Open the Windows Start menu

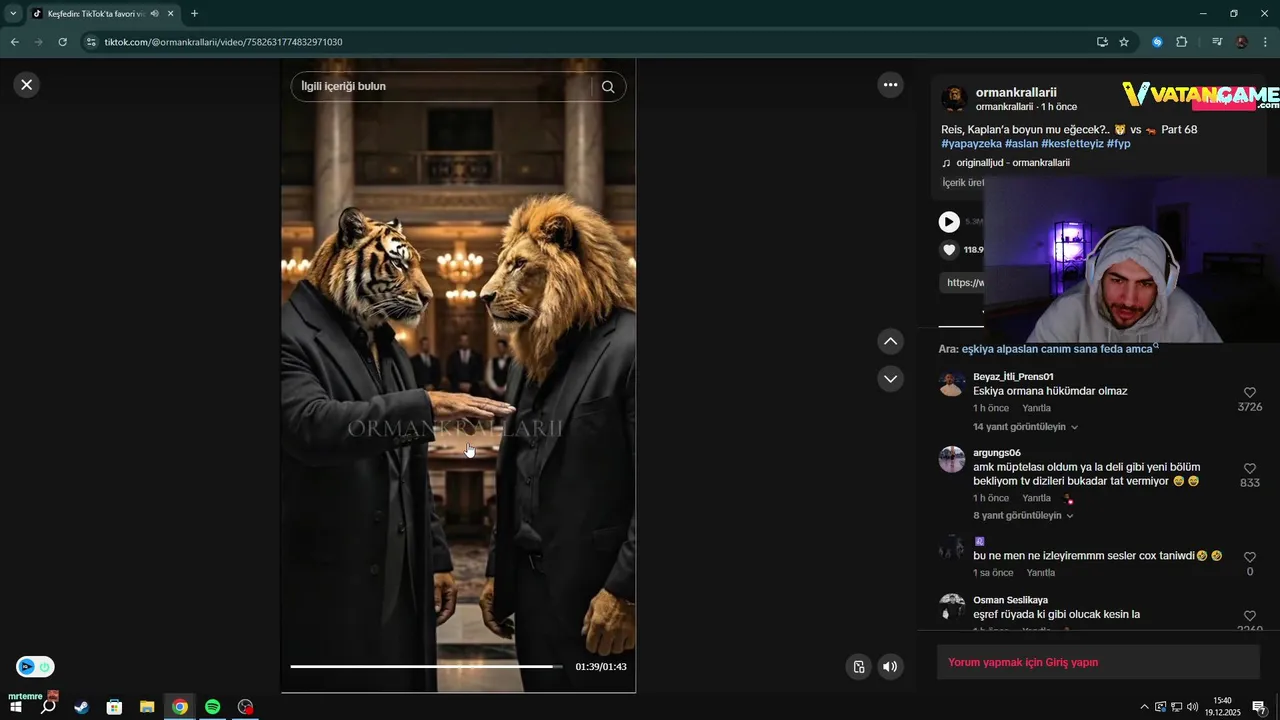15,707
